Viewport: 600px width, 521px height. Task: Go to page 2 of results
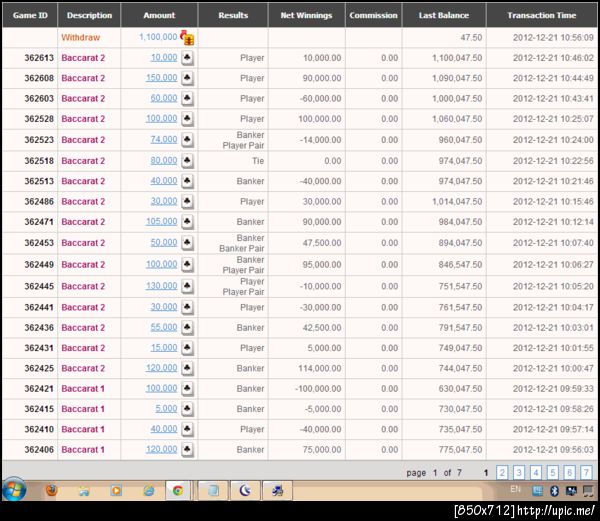pyautogui.click(x=502, y=473)
